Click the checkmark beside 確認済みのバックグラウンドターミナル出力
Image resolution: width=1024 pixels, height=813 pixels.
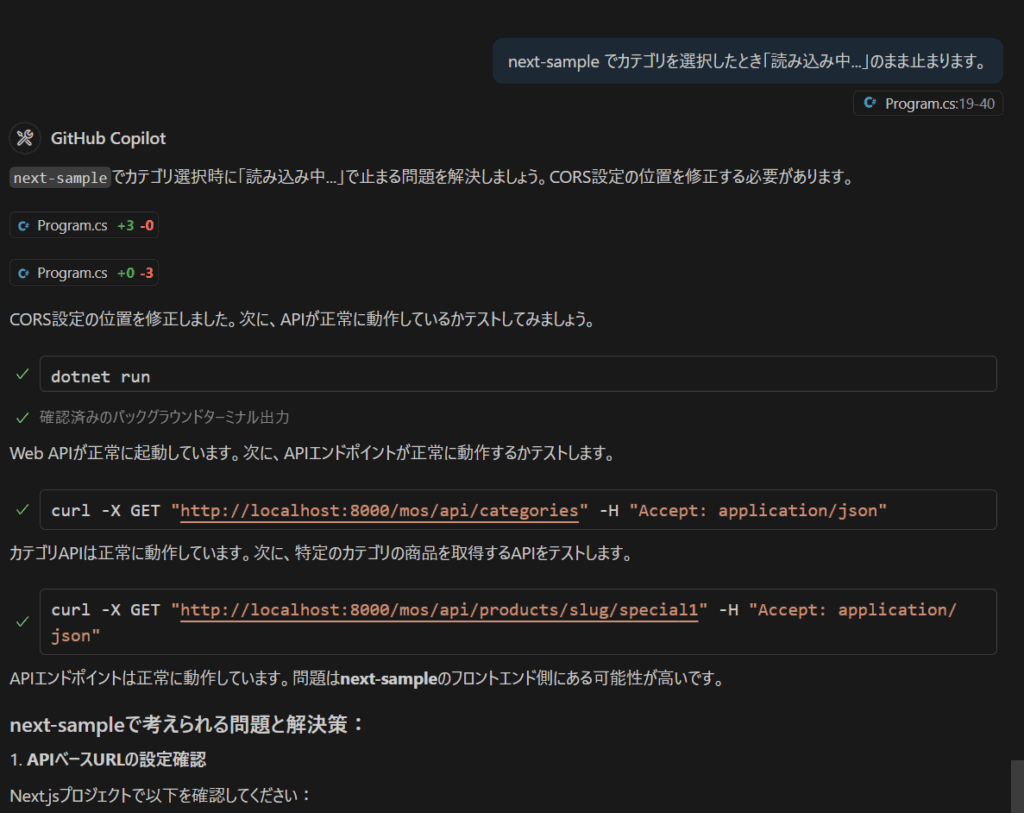22,417
